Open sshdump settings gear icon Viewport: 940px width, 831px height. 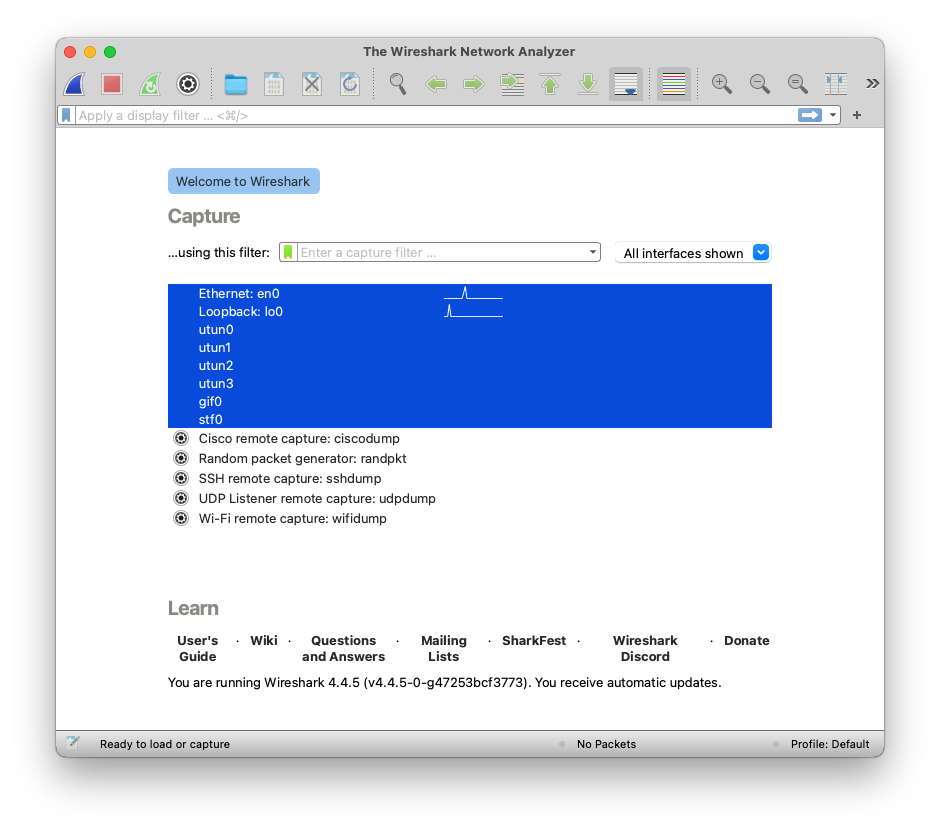180,478
